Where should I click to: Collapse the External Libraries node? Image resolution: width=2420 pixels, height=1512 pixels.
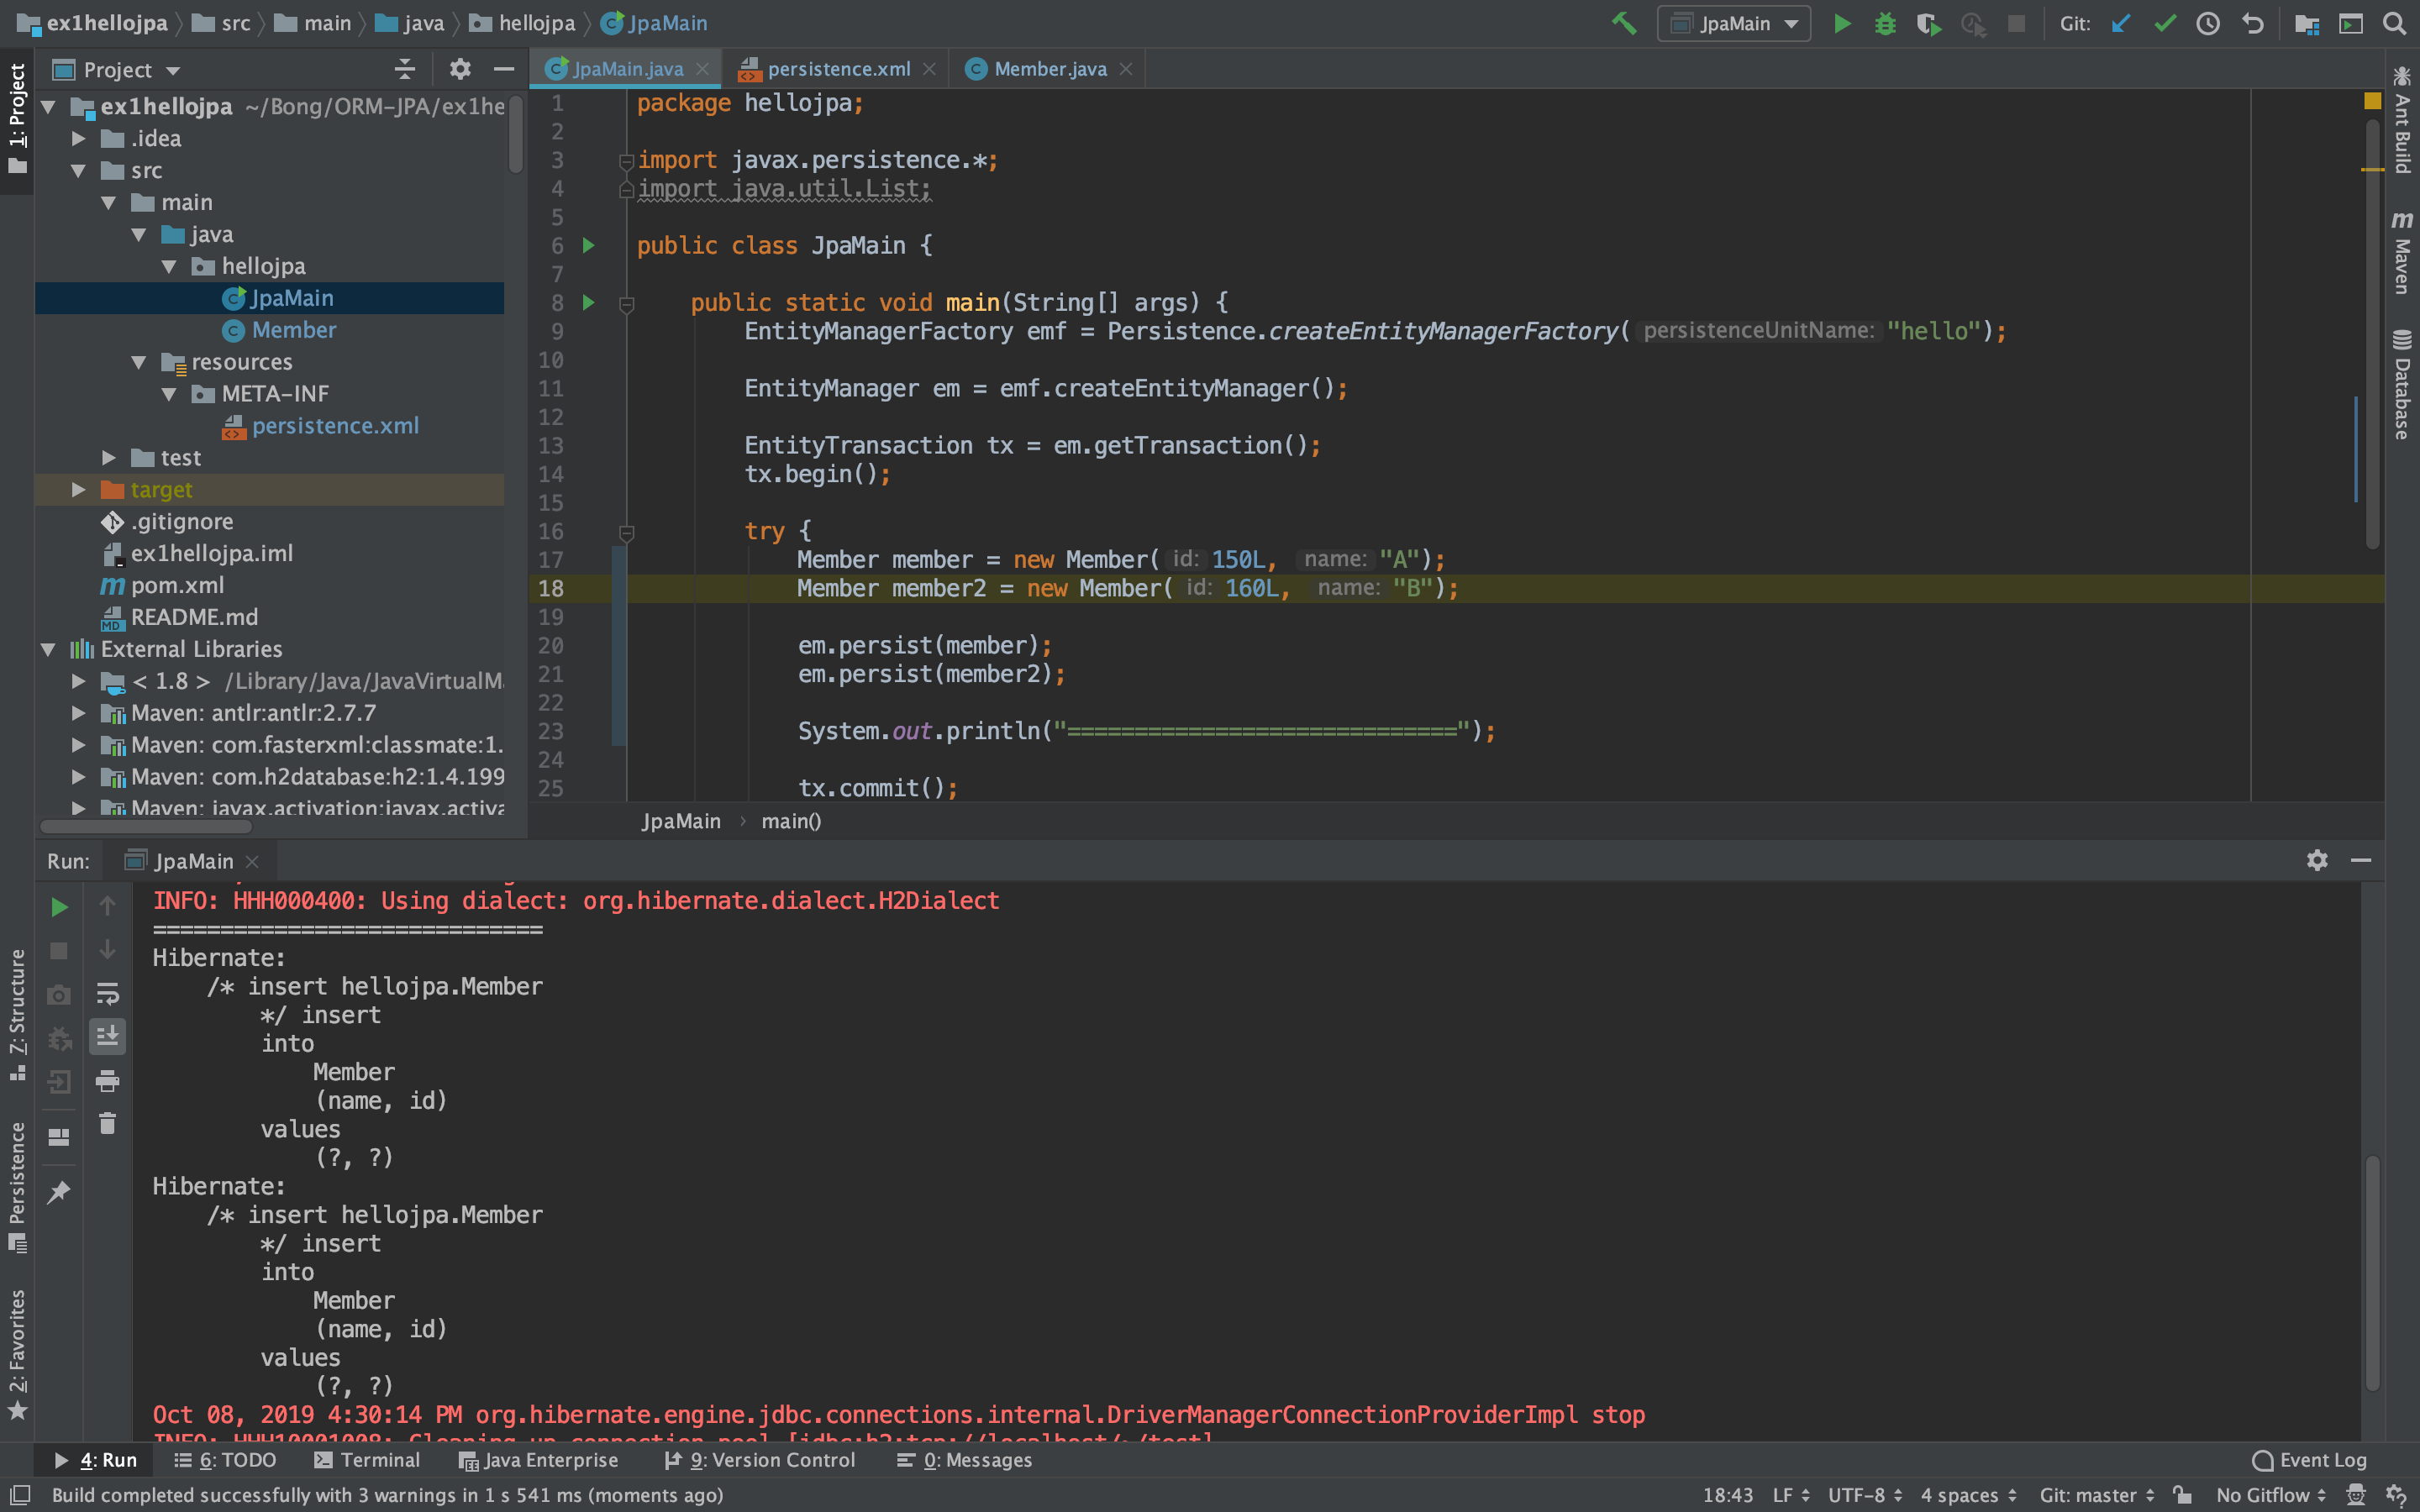click(48, 650)
